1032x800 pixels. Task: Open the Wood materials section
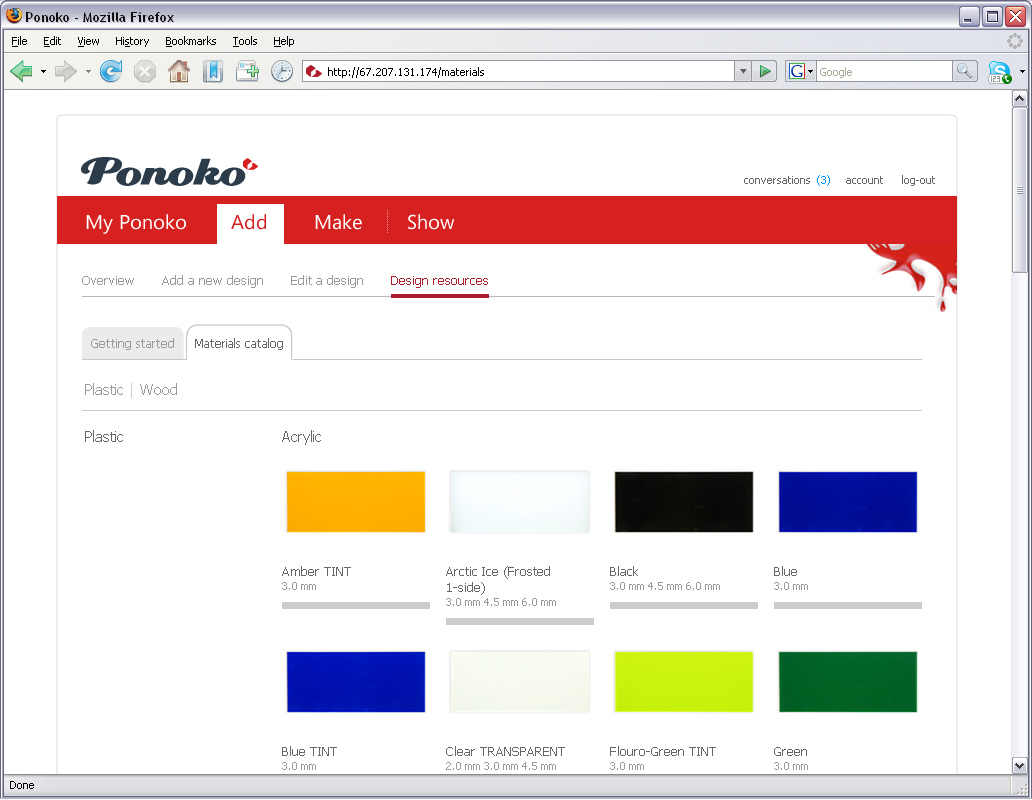[158, 390]
